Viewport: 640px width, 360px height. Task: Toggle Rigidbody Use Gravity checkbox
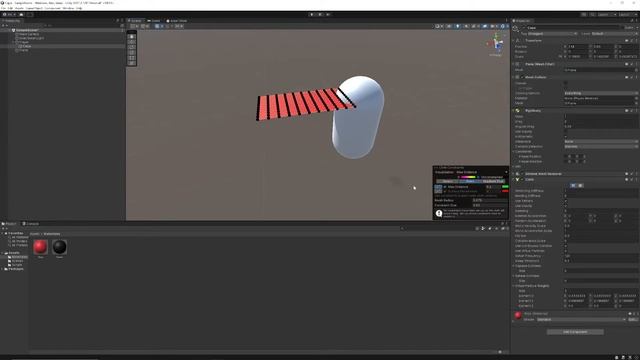(566, 131)
